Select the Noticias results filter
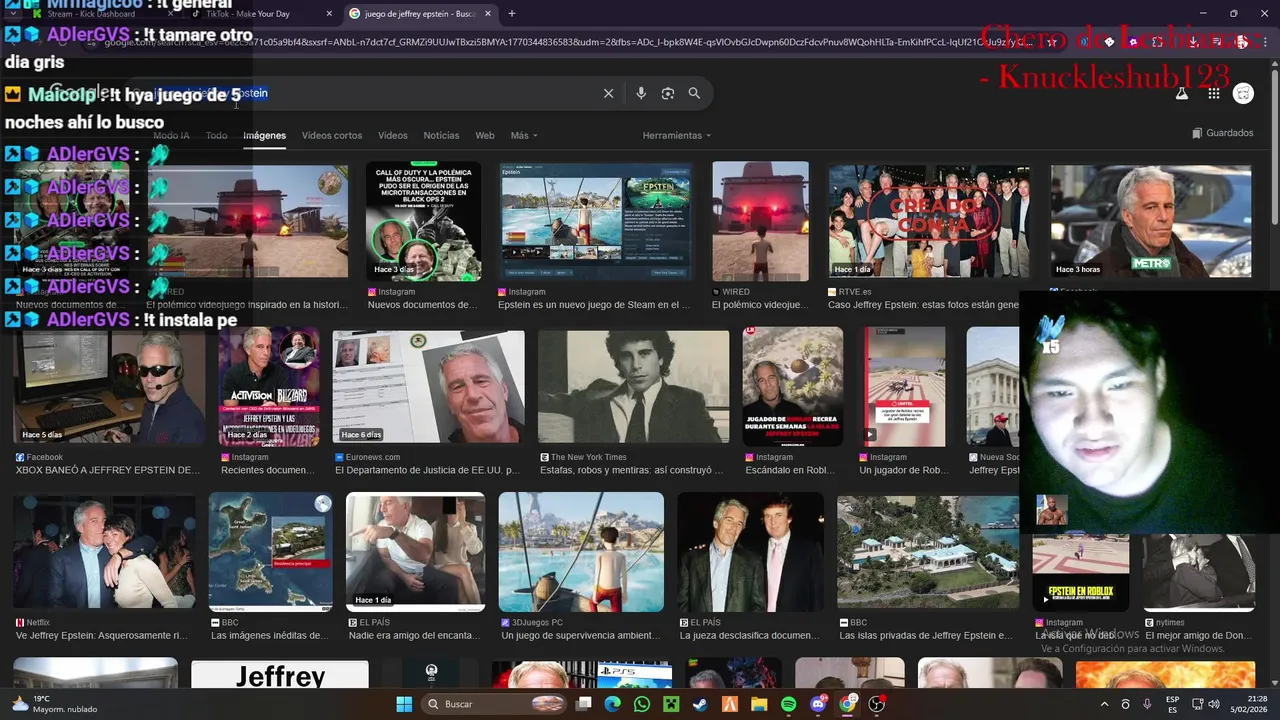The image size is (1280, 720). click(441, 135)
